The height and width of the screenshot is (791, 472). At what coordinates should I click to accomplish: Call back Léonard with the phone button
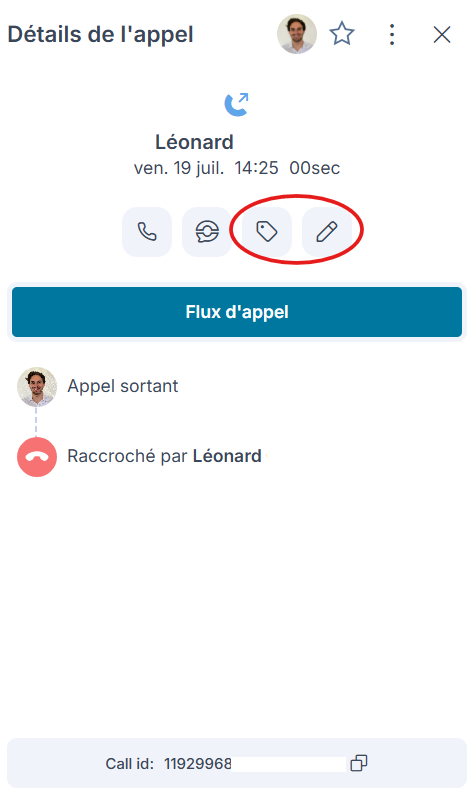(x=147, y=232)
